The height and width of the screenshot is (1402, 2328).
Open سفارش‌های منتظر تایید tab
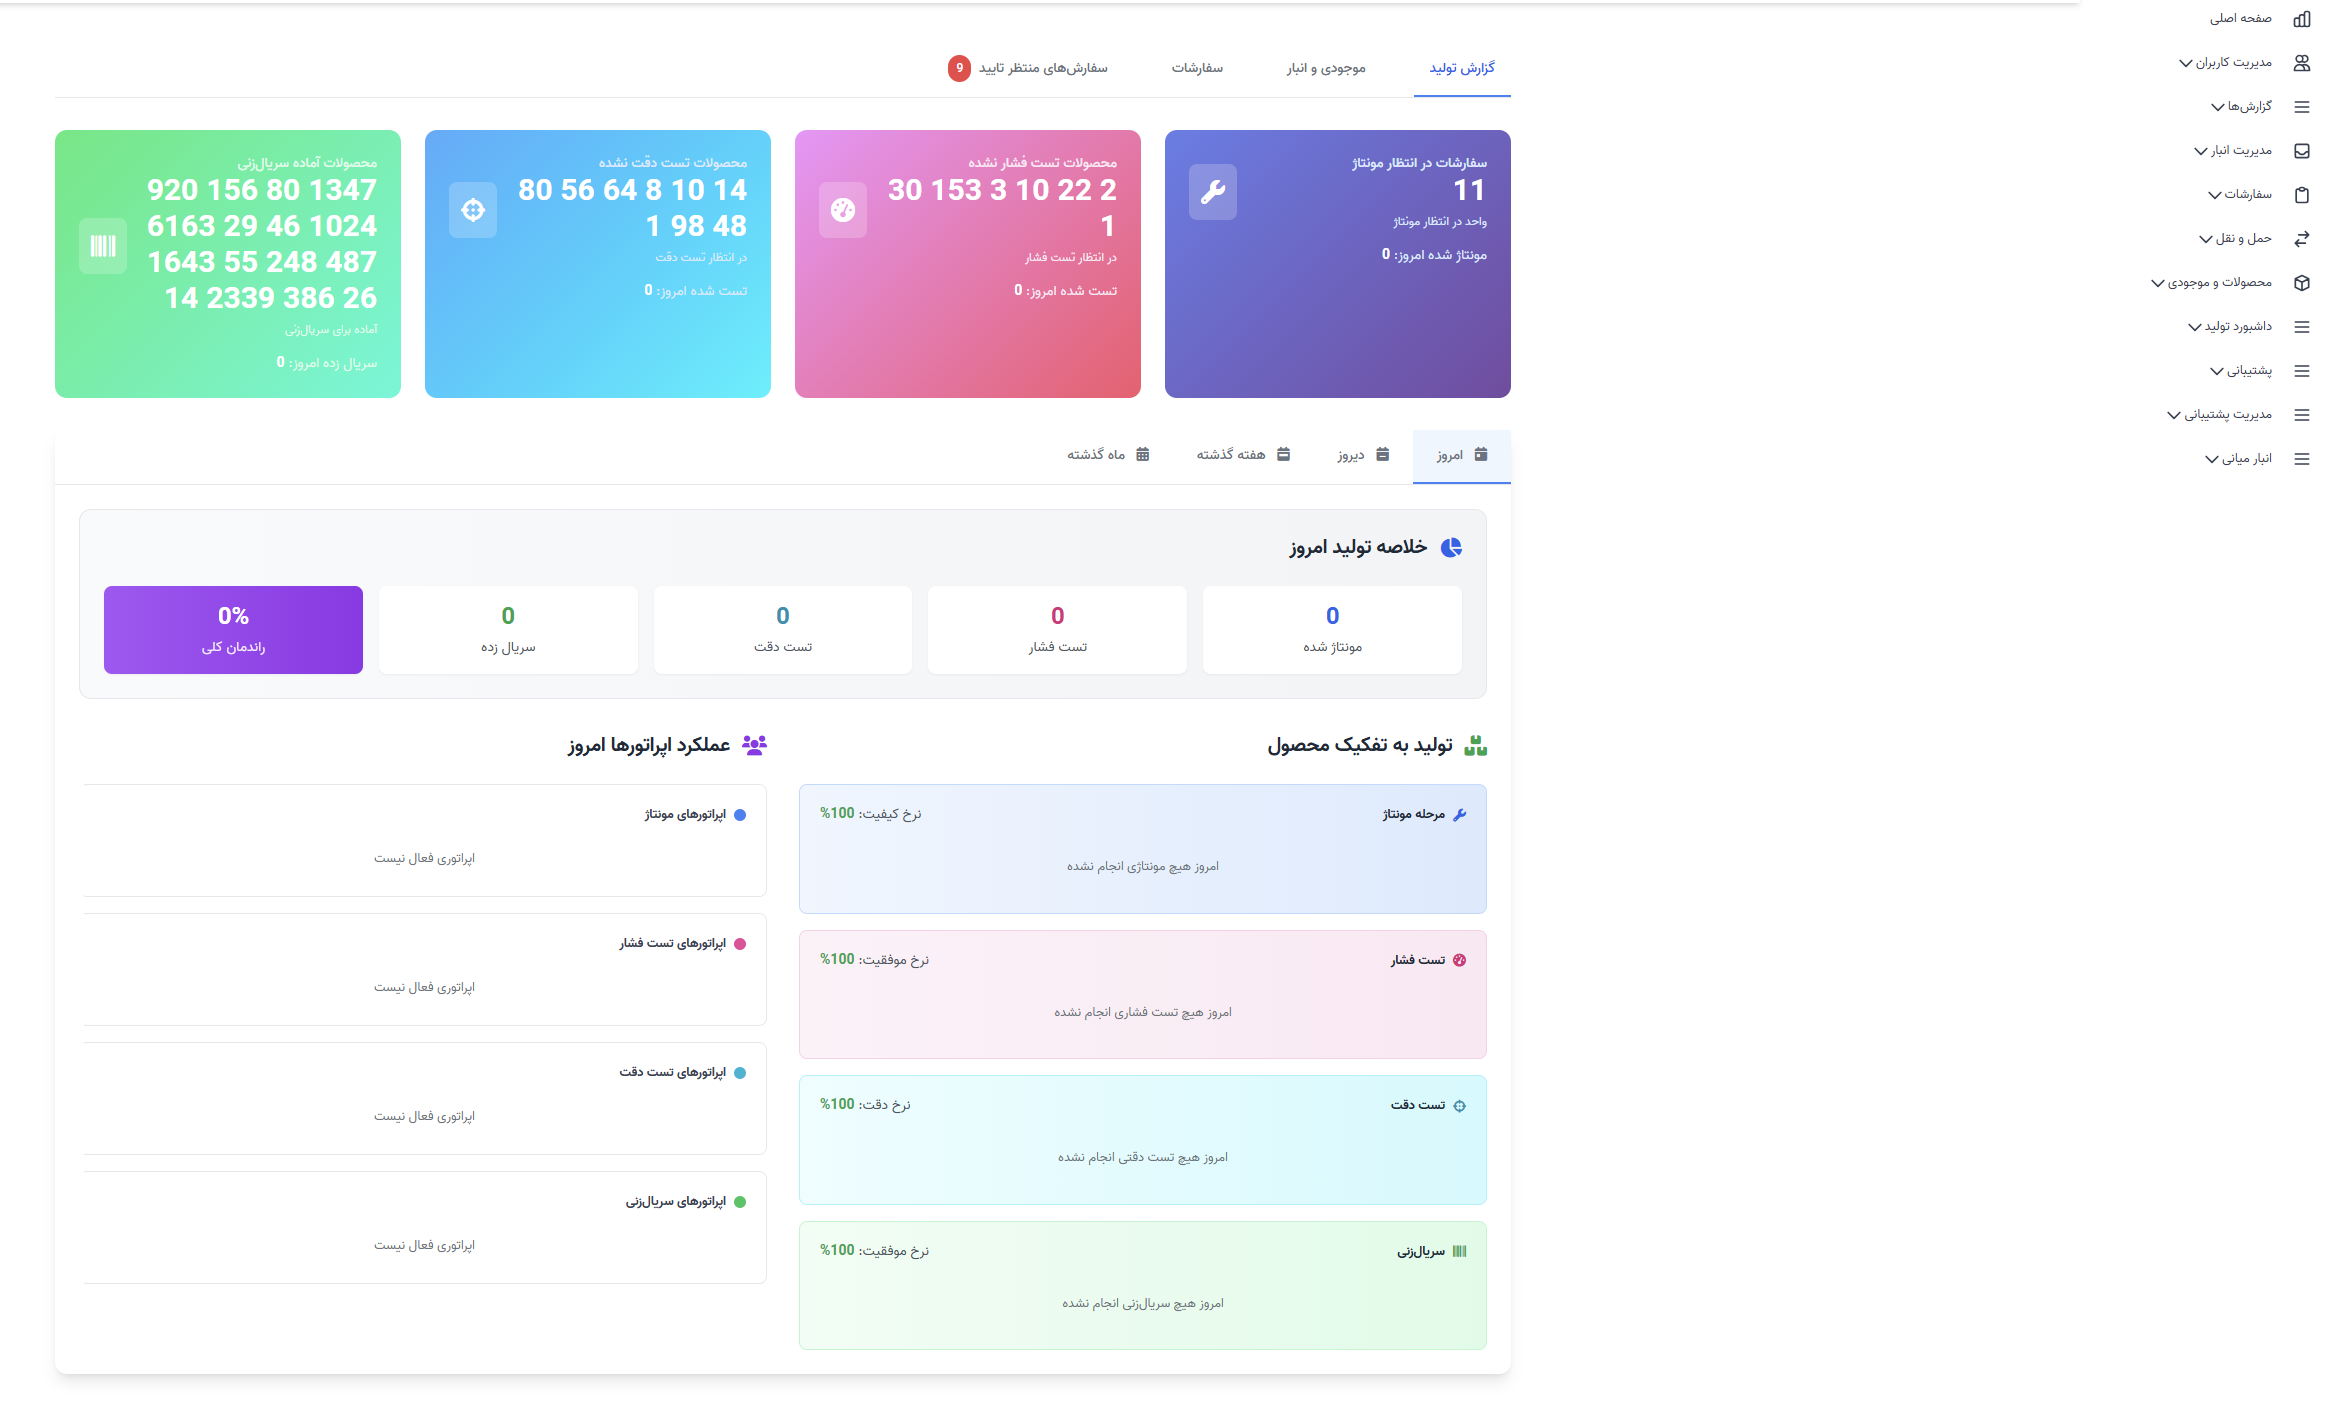click(1042, 68)
